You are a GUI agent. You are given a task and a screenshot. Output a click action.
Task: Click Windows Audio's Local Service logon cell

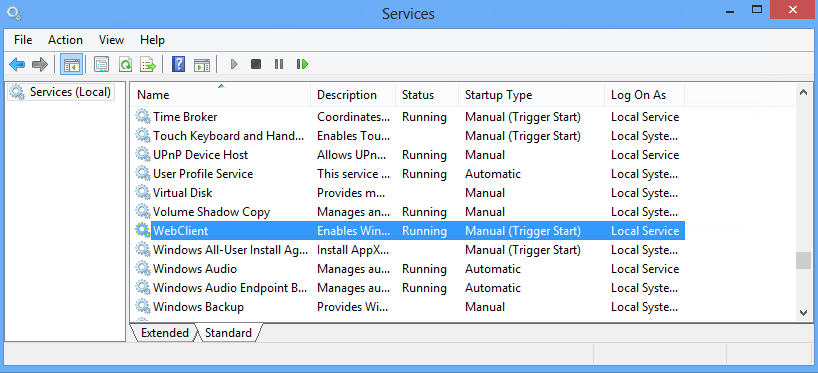click(x=645, y=269)
